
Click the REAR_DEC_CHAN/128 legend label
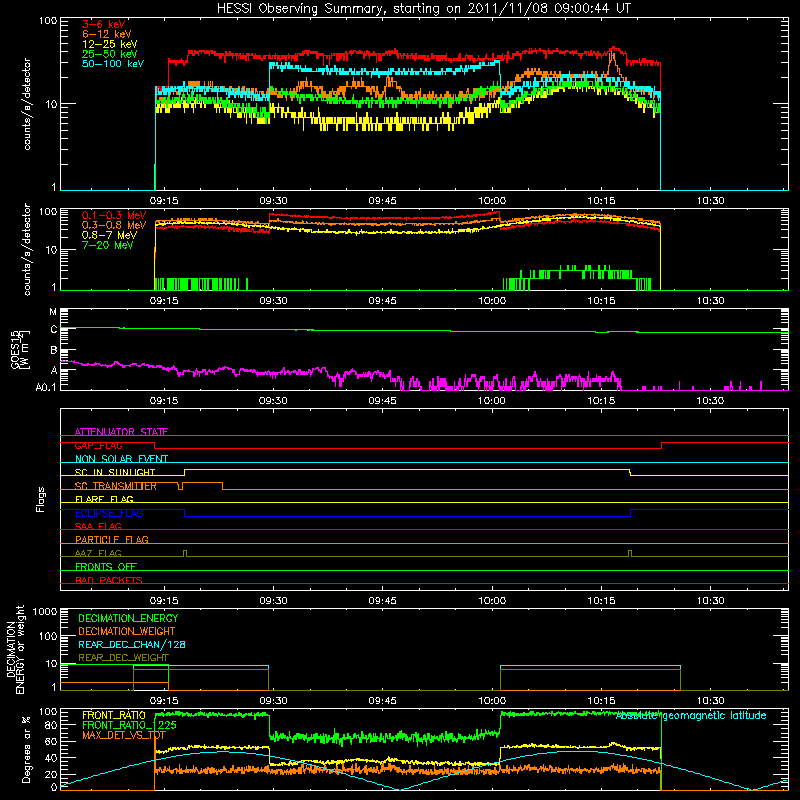[x=132, y=644]
